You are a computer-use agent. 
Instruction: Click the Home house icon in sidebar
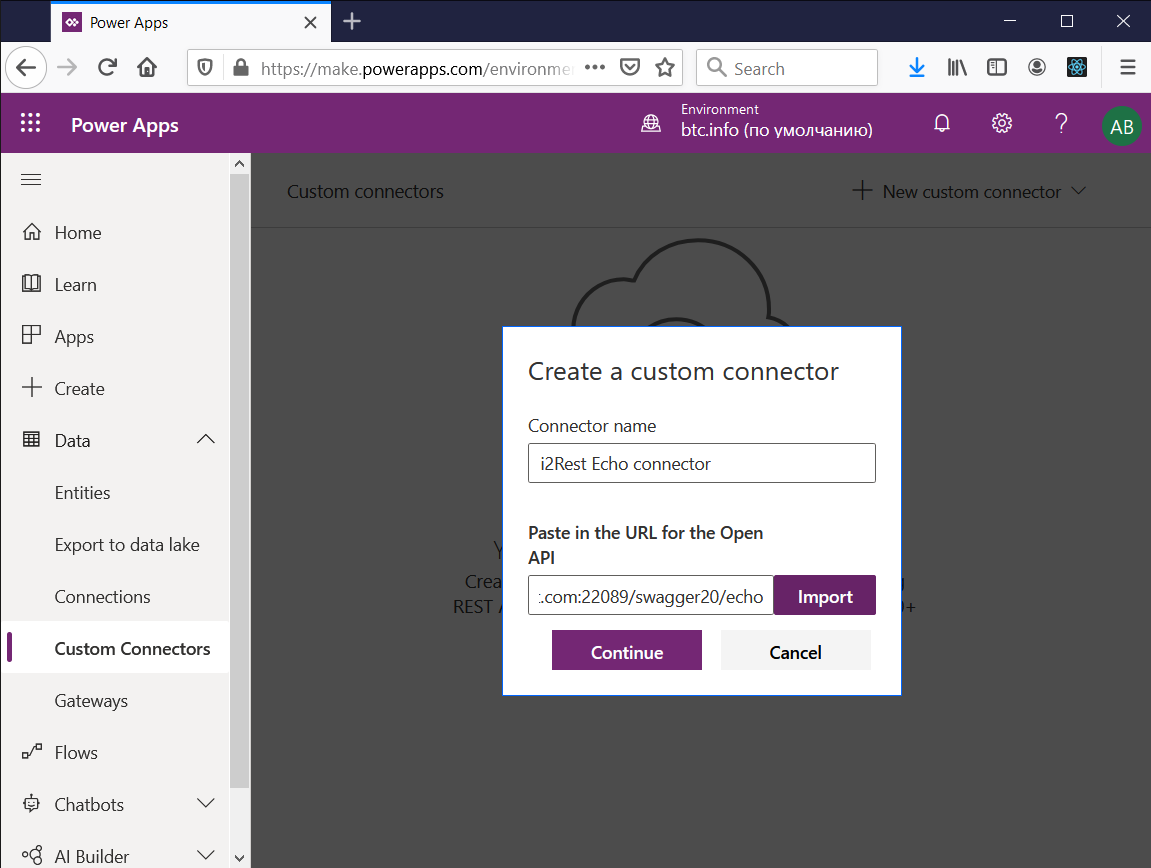pyautogui.click(x=32, y=232)
